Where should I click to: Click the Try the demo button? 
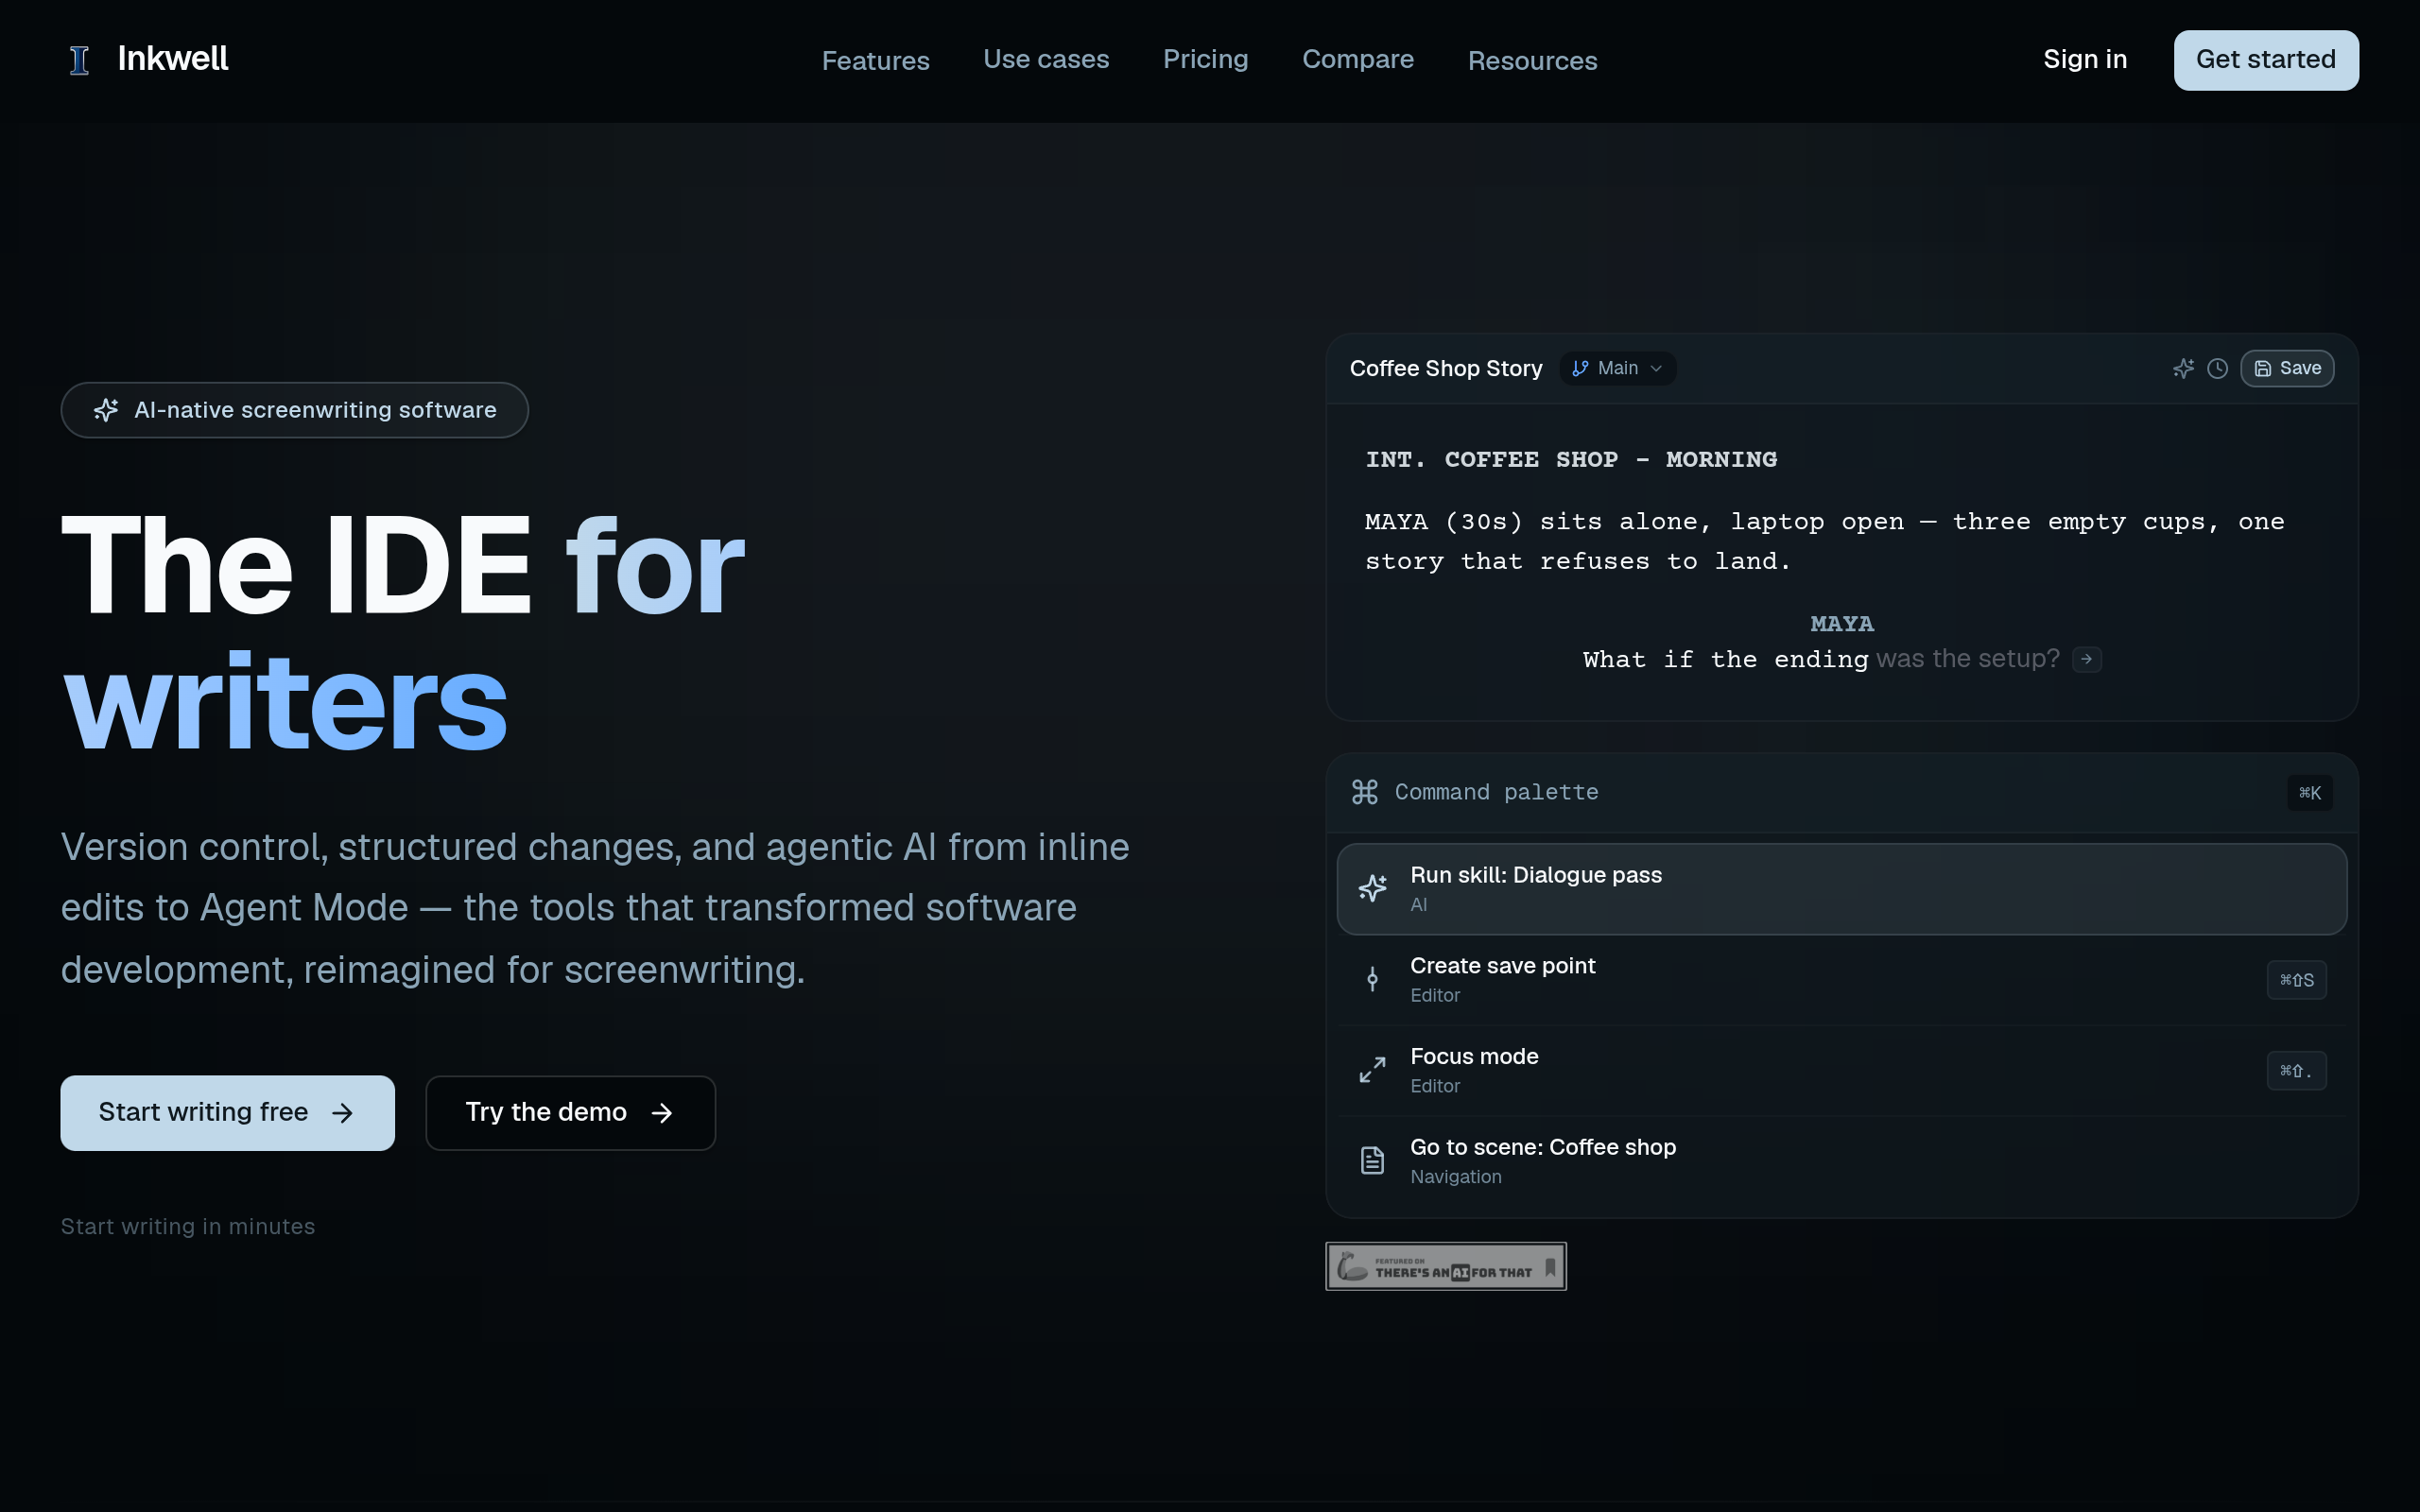tap(571, 1113)
